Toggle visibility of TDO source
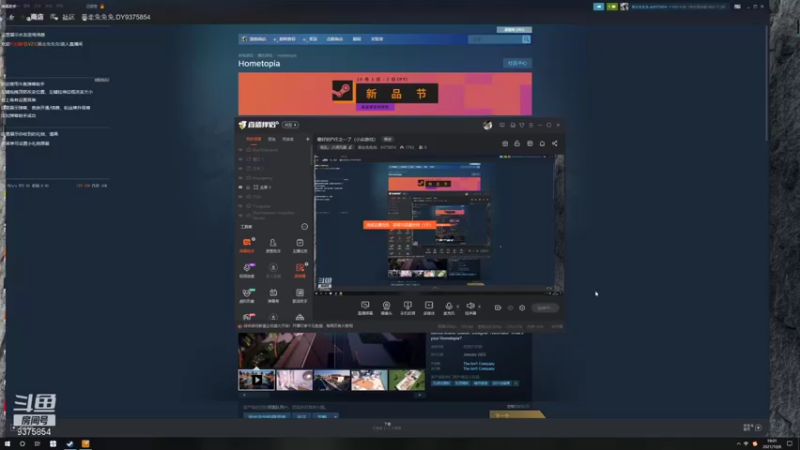 click(x=241, y=196)
